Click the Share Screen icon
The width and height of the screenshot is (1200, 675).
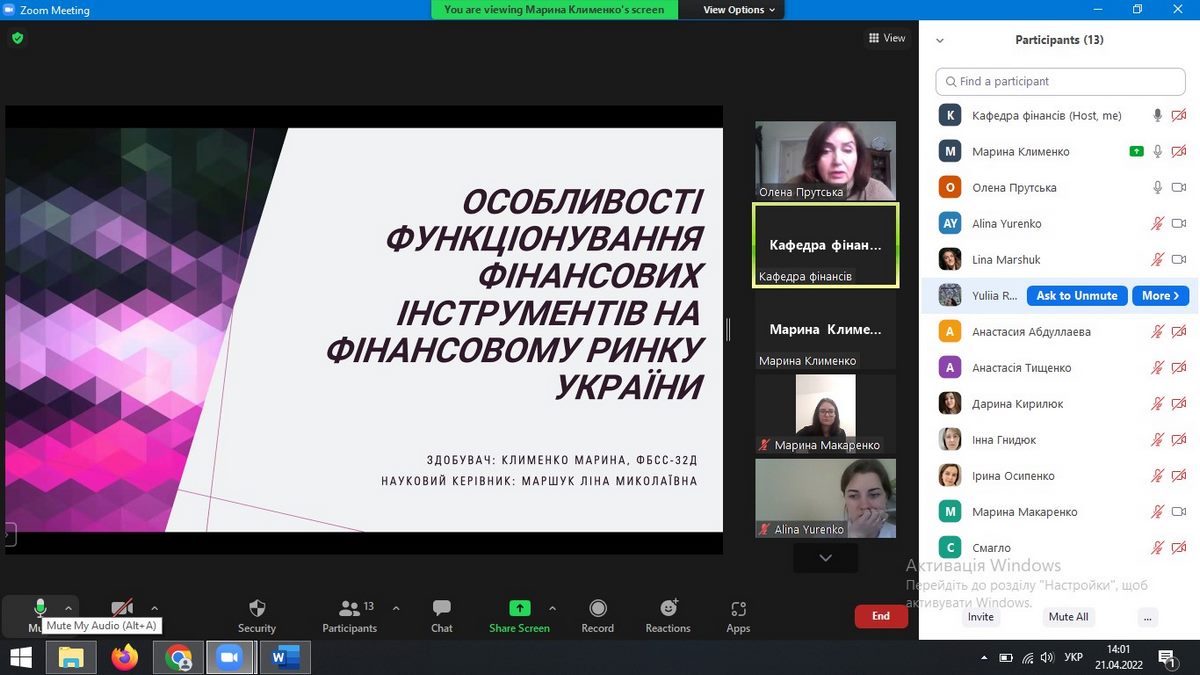tap(519, 608)
